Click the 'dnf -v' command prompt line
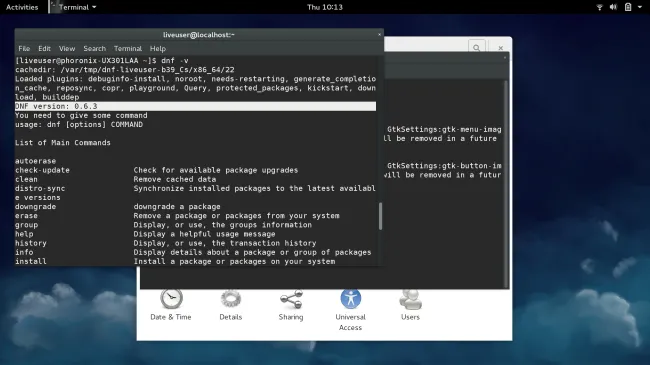 [x=102, y=61]
